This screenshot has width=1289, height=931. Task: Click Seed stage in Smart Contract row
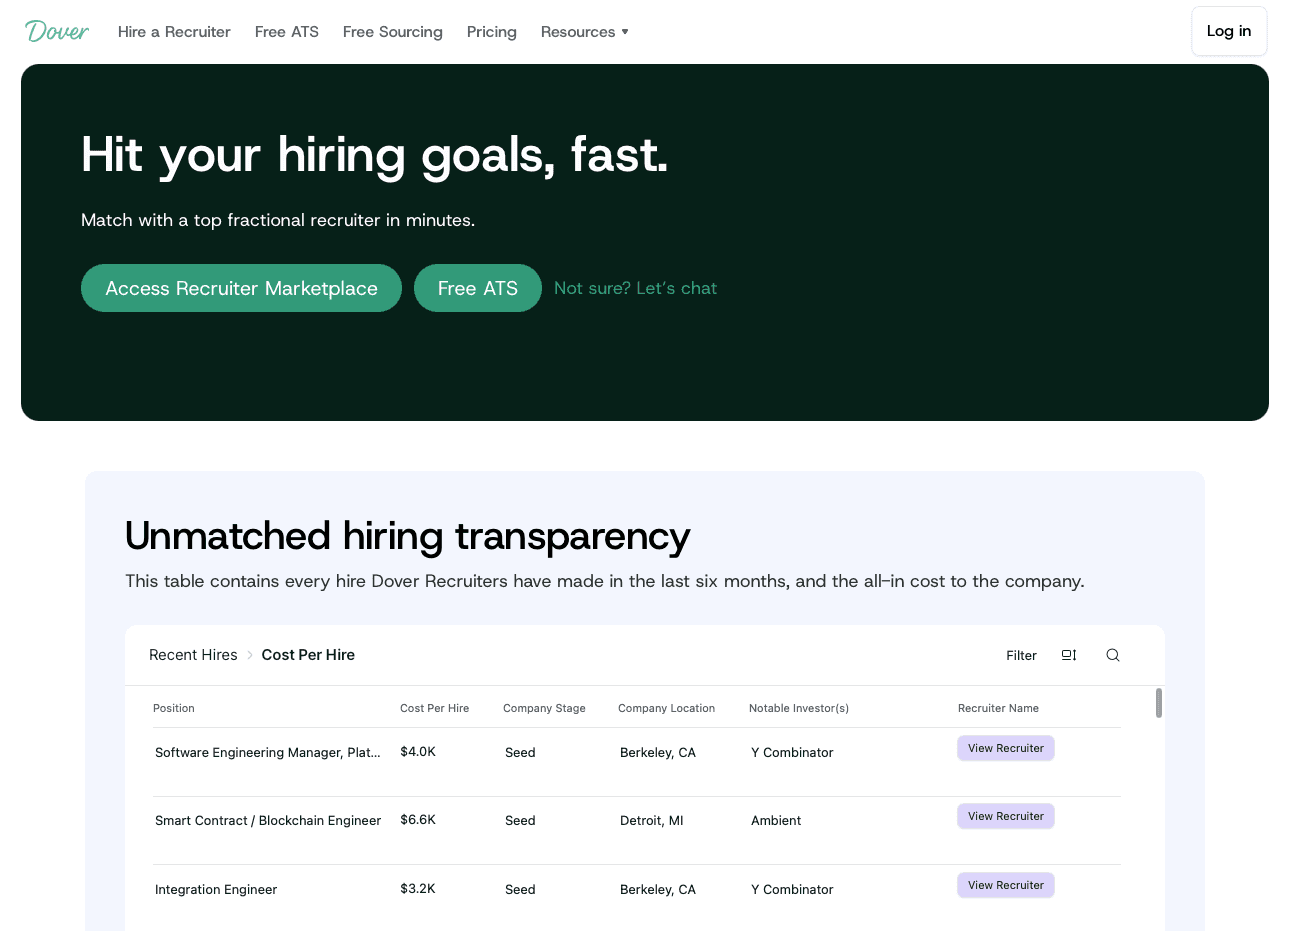point(520,821)
